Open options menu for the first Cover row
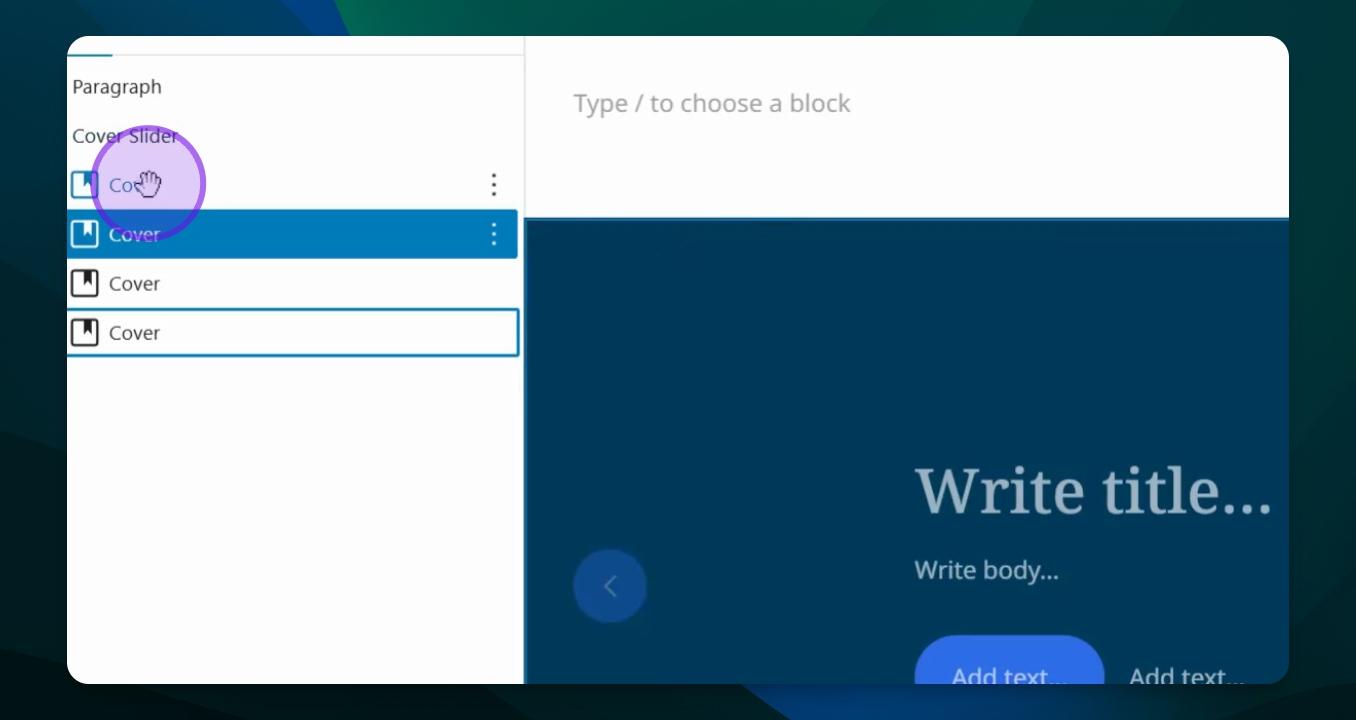Screen dimensions: 1356x720 click(x=493, y=185)
